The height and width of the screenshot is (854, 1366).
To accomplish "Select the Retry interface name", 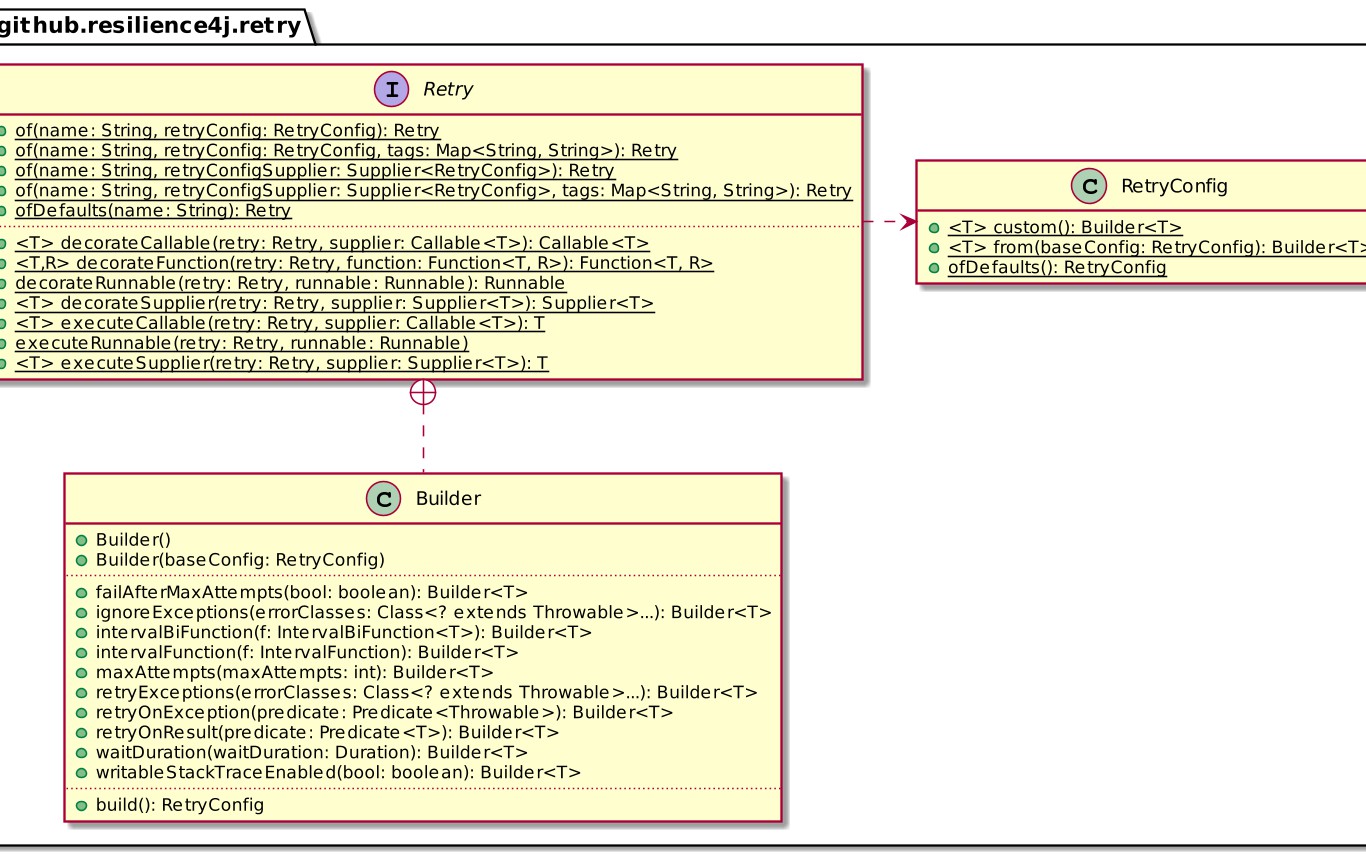I will click(447, 90).
